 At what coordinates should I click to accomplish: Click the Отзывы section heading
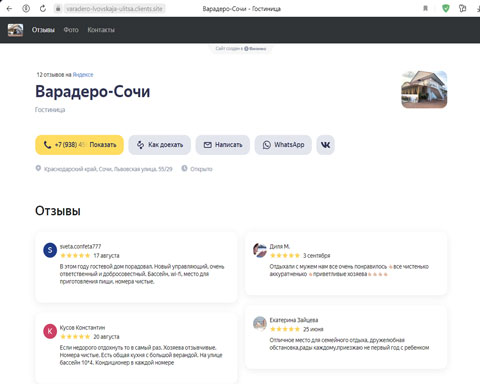58,211
